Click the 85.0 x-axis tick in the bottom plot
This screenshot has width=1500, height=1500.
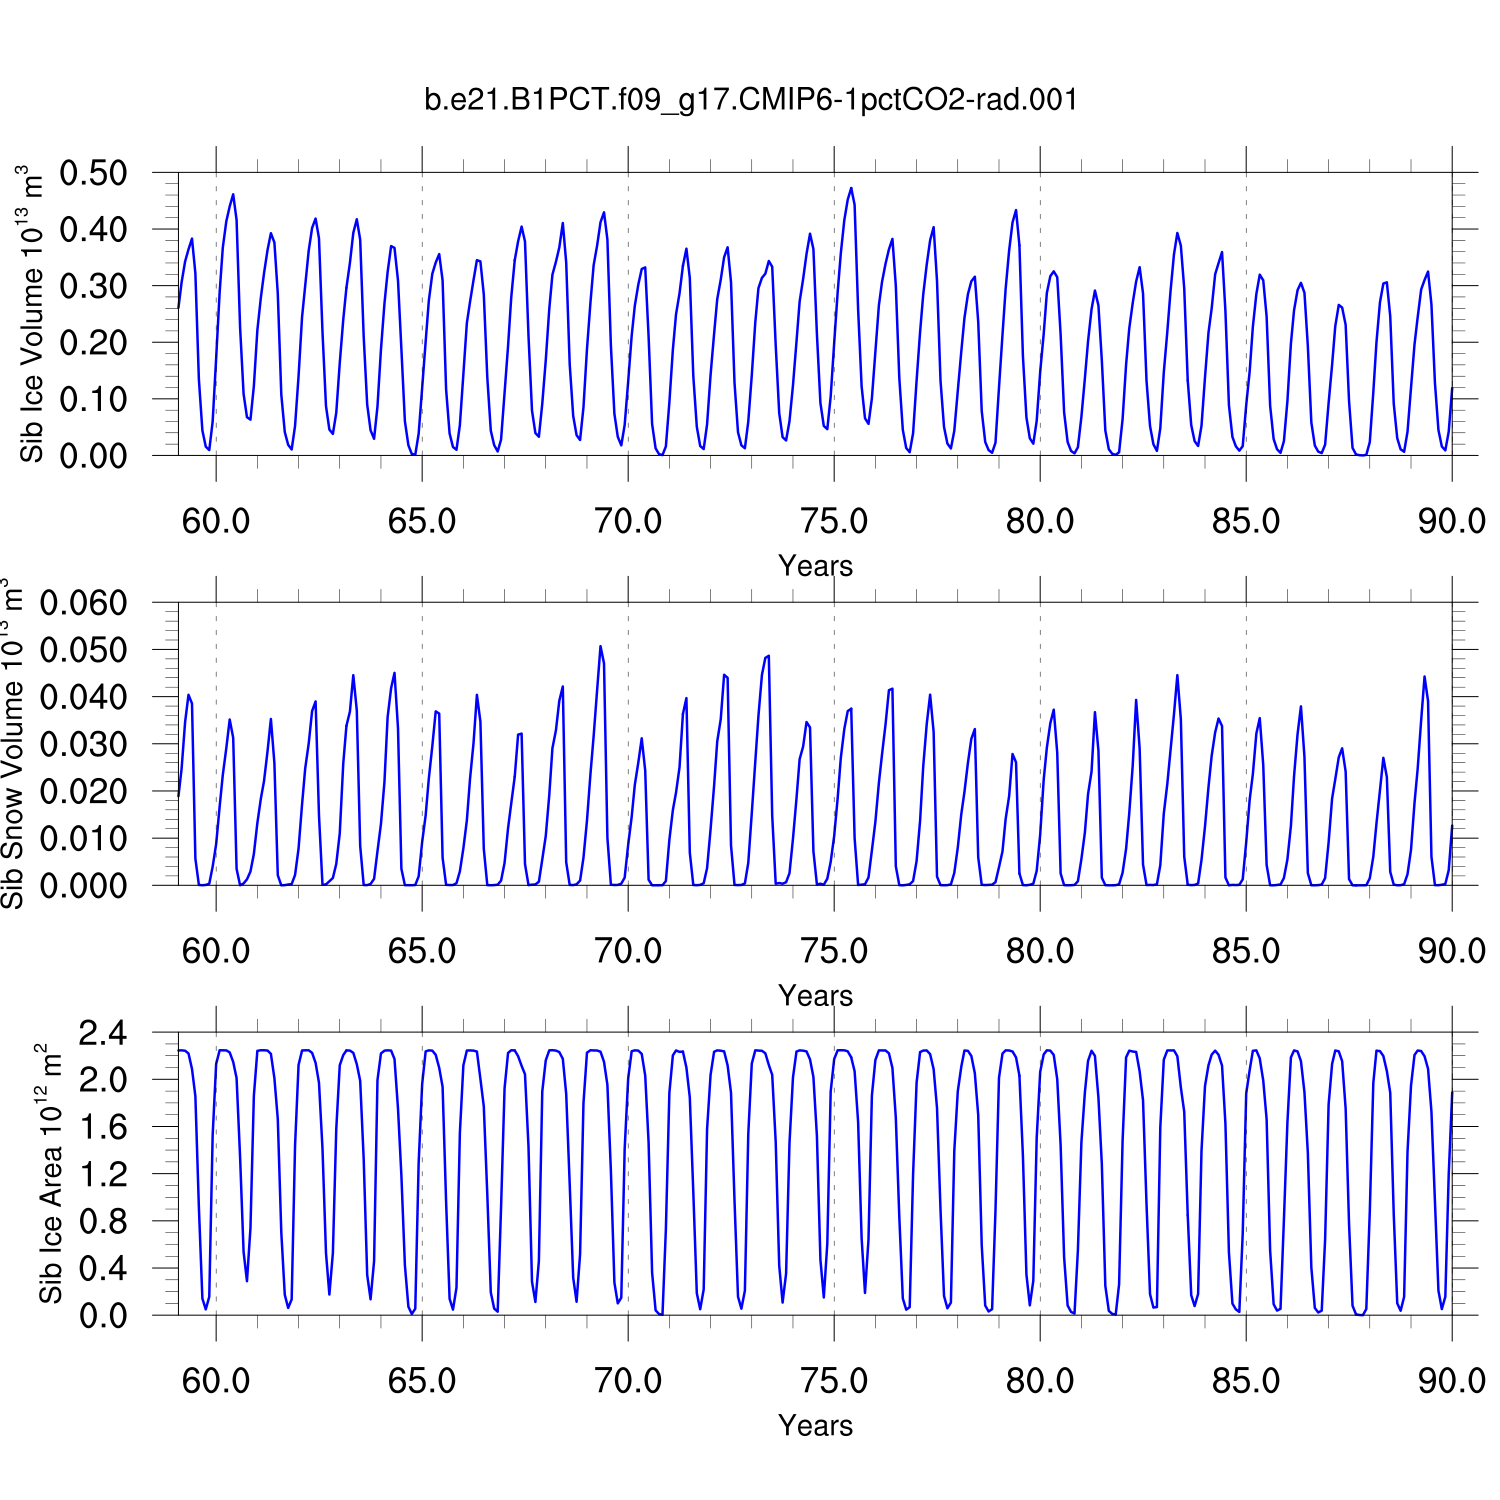click(1246, 1381)
